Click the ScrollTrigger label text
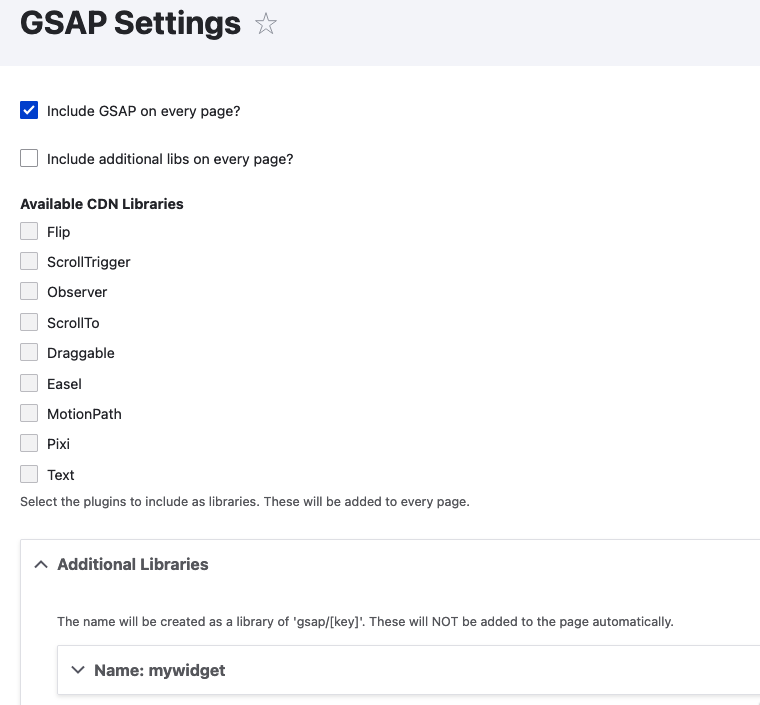 pyautogui.click(x=89, y=262)
